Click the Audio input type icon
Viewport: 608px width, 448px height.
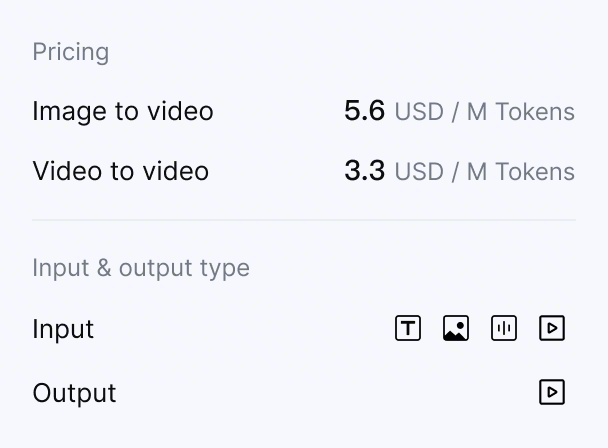pyautogui.click(x=504, y=328)
